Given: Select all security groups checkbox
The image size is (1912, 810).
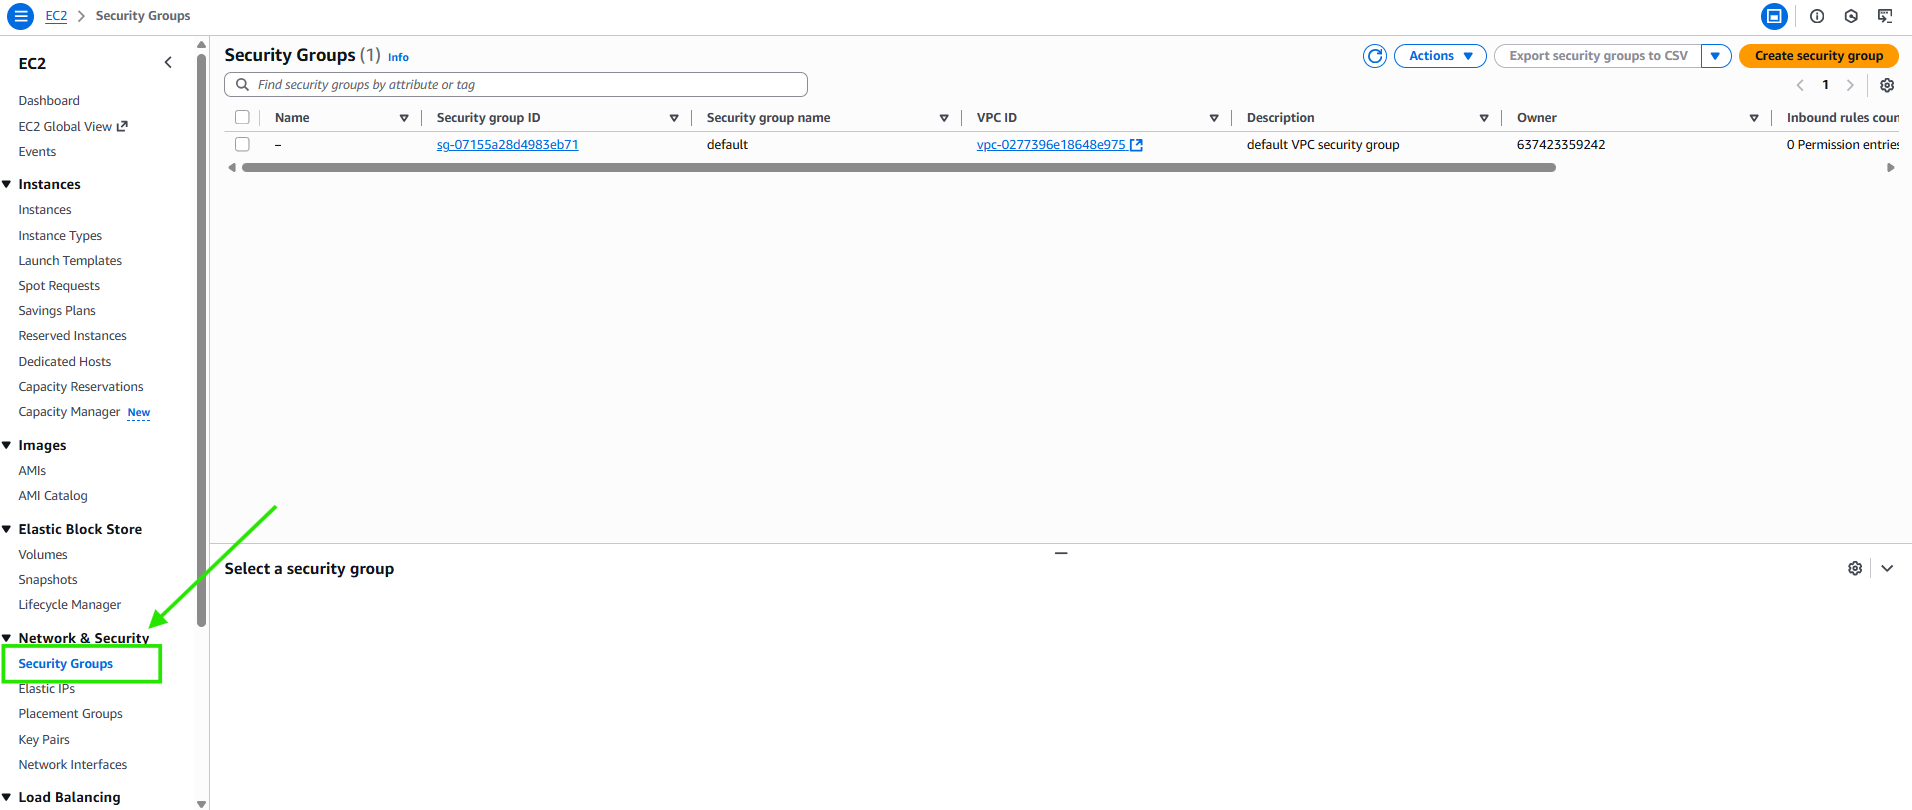Looking at the screenshot, I should pos(242,118).
